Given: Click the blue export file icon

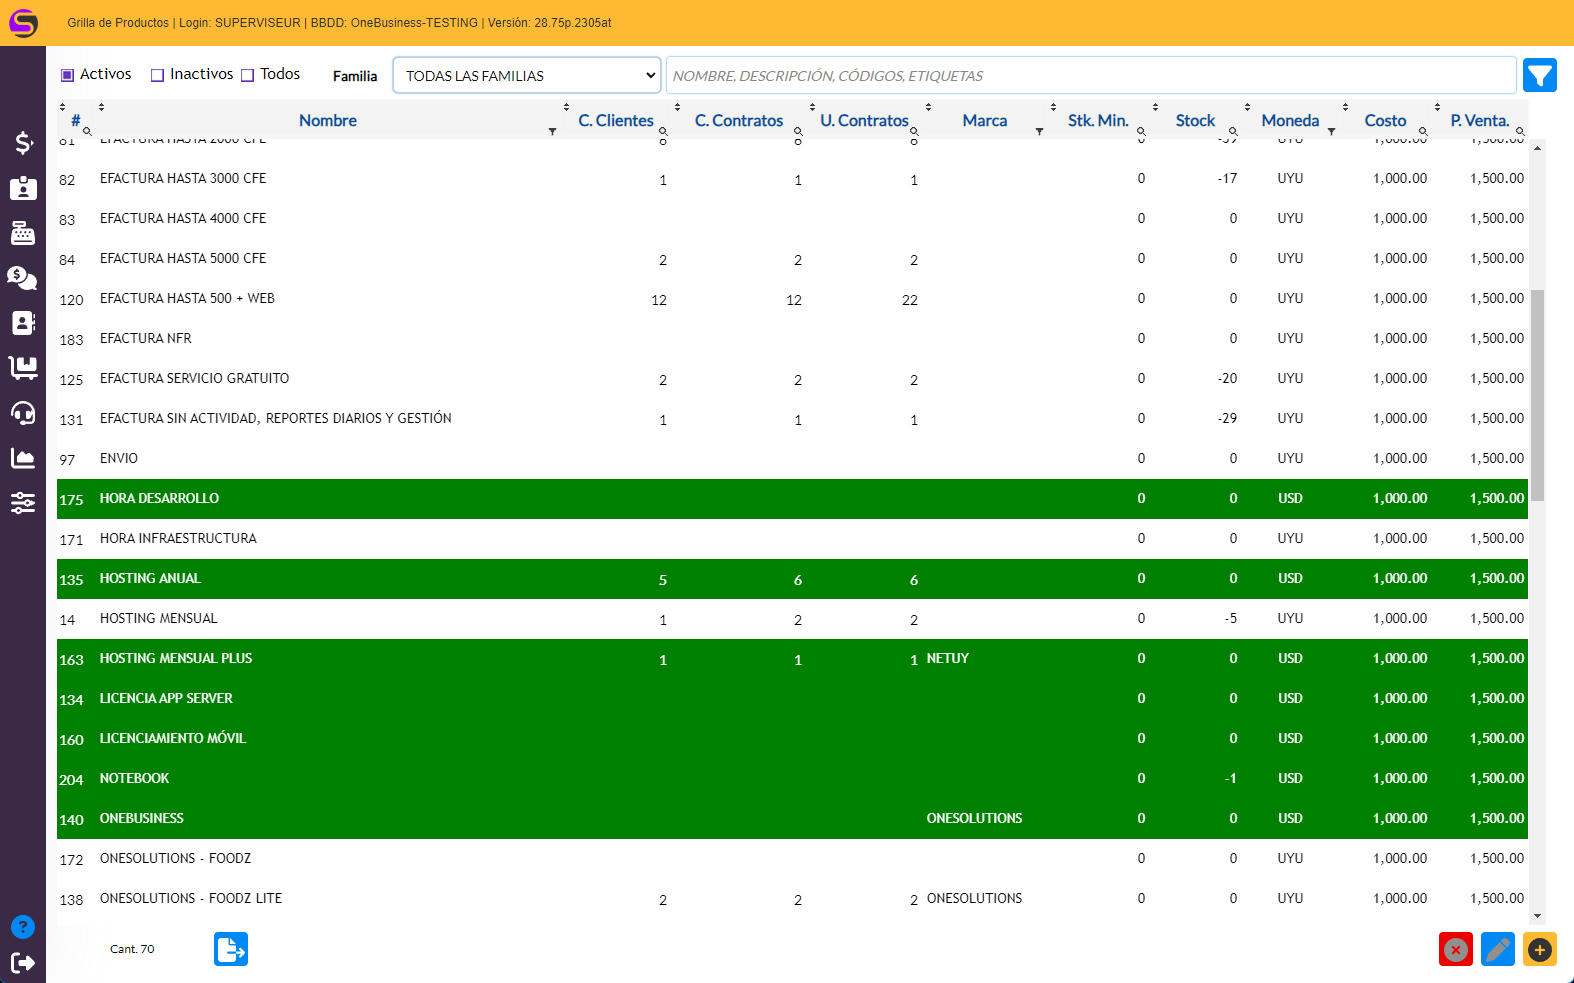Looking at the screenshot, I should click(x=231, y=949).
